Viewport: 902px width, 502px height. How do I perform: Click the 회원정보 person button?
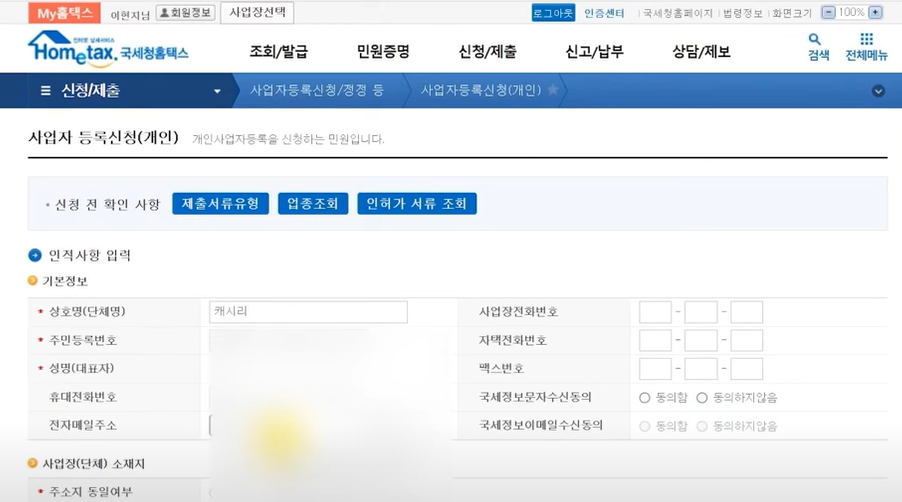[185, 13]
